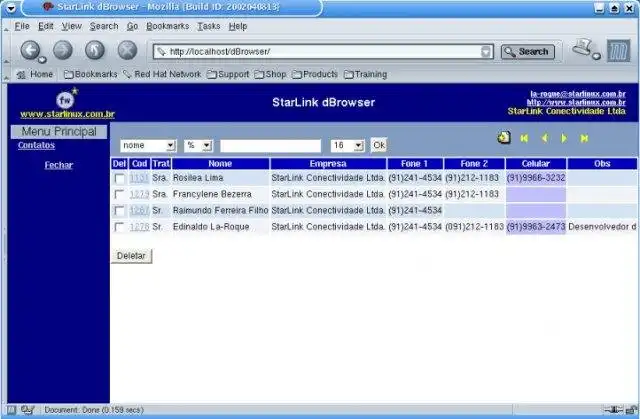Screen dimensions: 640x419
Task: Open the 'nome' field selector dropdown
Action: pos(148,146)
